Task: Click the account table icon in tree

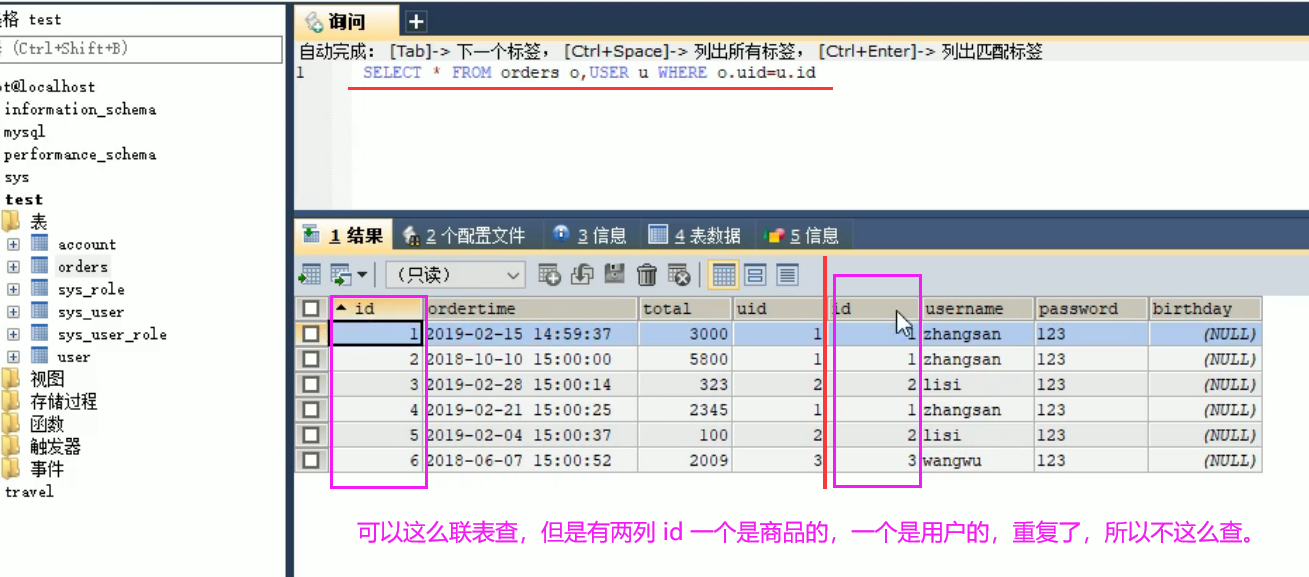Action: (40, 243)
